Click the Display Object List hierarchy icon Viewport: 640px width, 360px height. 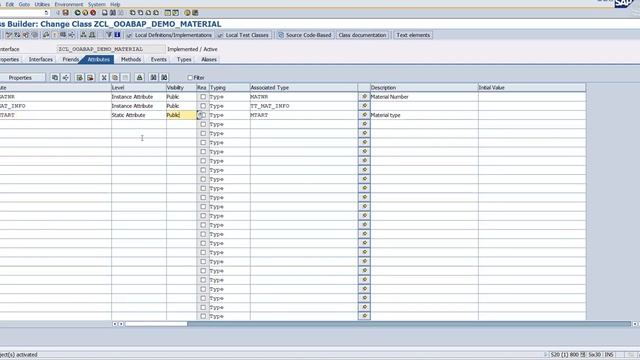coord(84,35)
